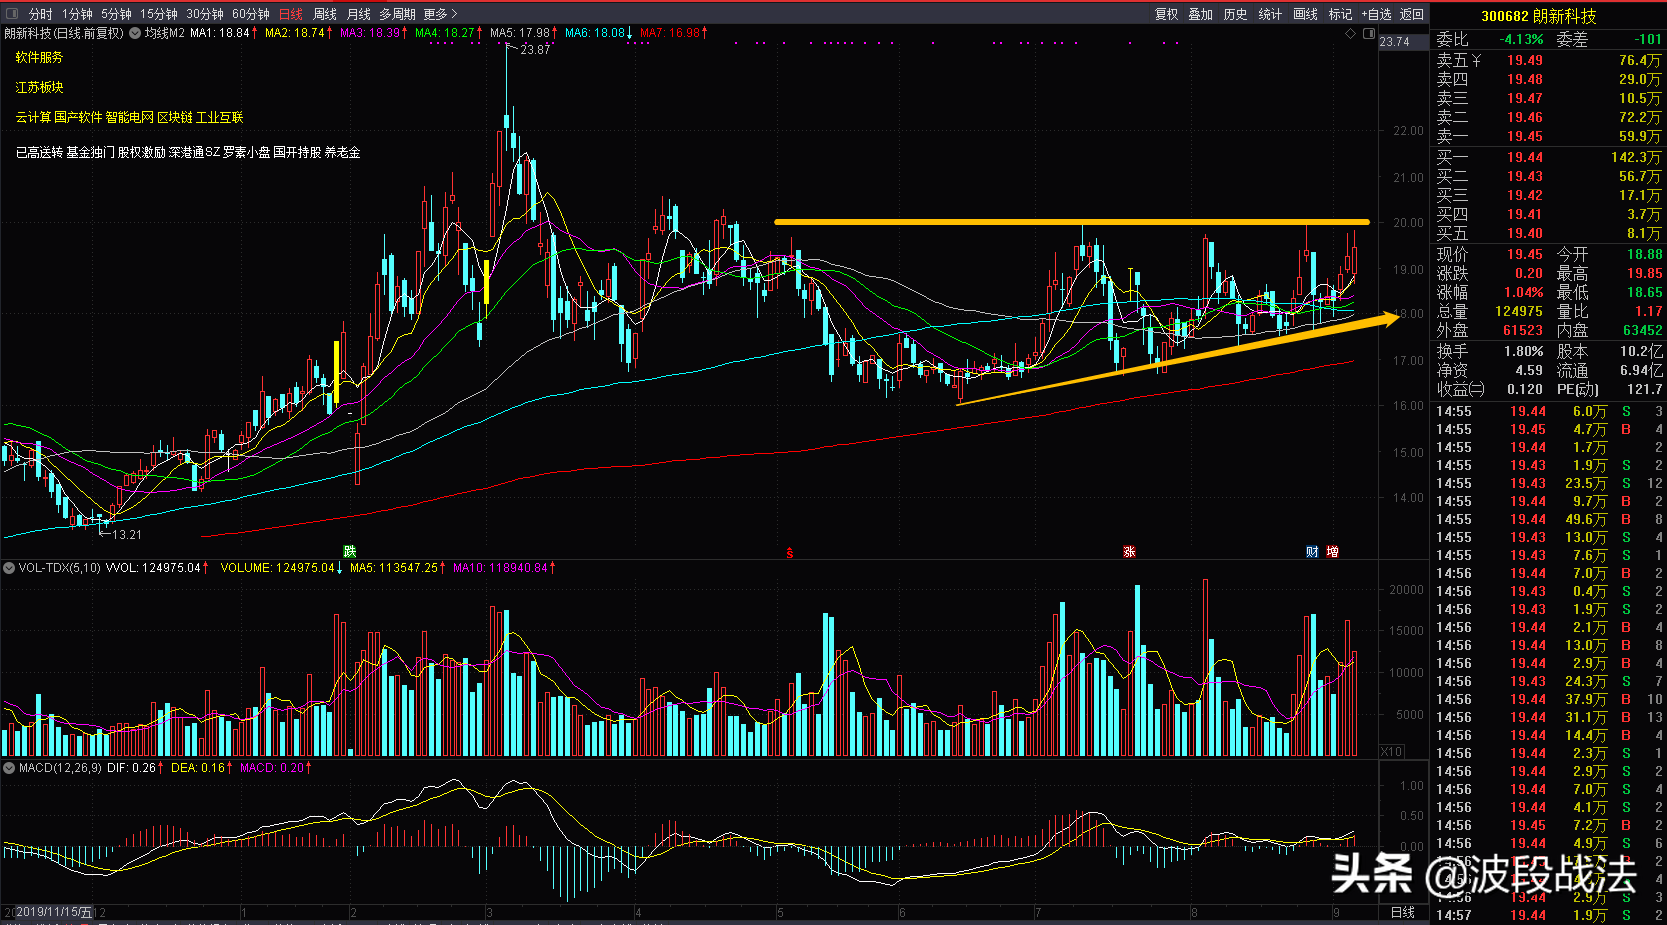This screenshot has height=925, width=1667.
Task: Click the 叠加 overlay button
Action: 1200,14
